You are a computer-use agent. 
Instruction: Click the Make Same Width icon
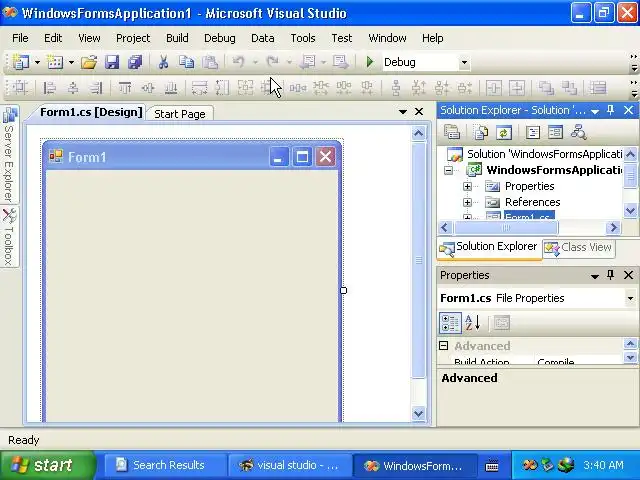[199, 87]
